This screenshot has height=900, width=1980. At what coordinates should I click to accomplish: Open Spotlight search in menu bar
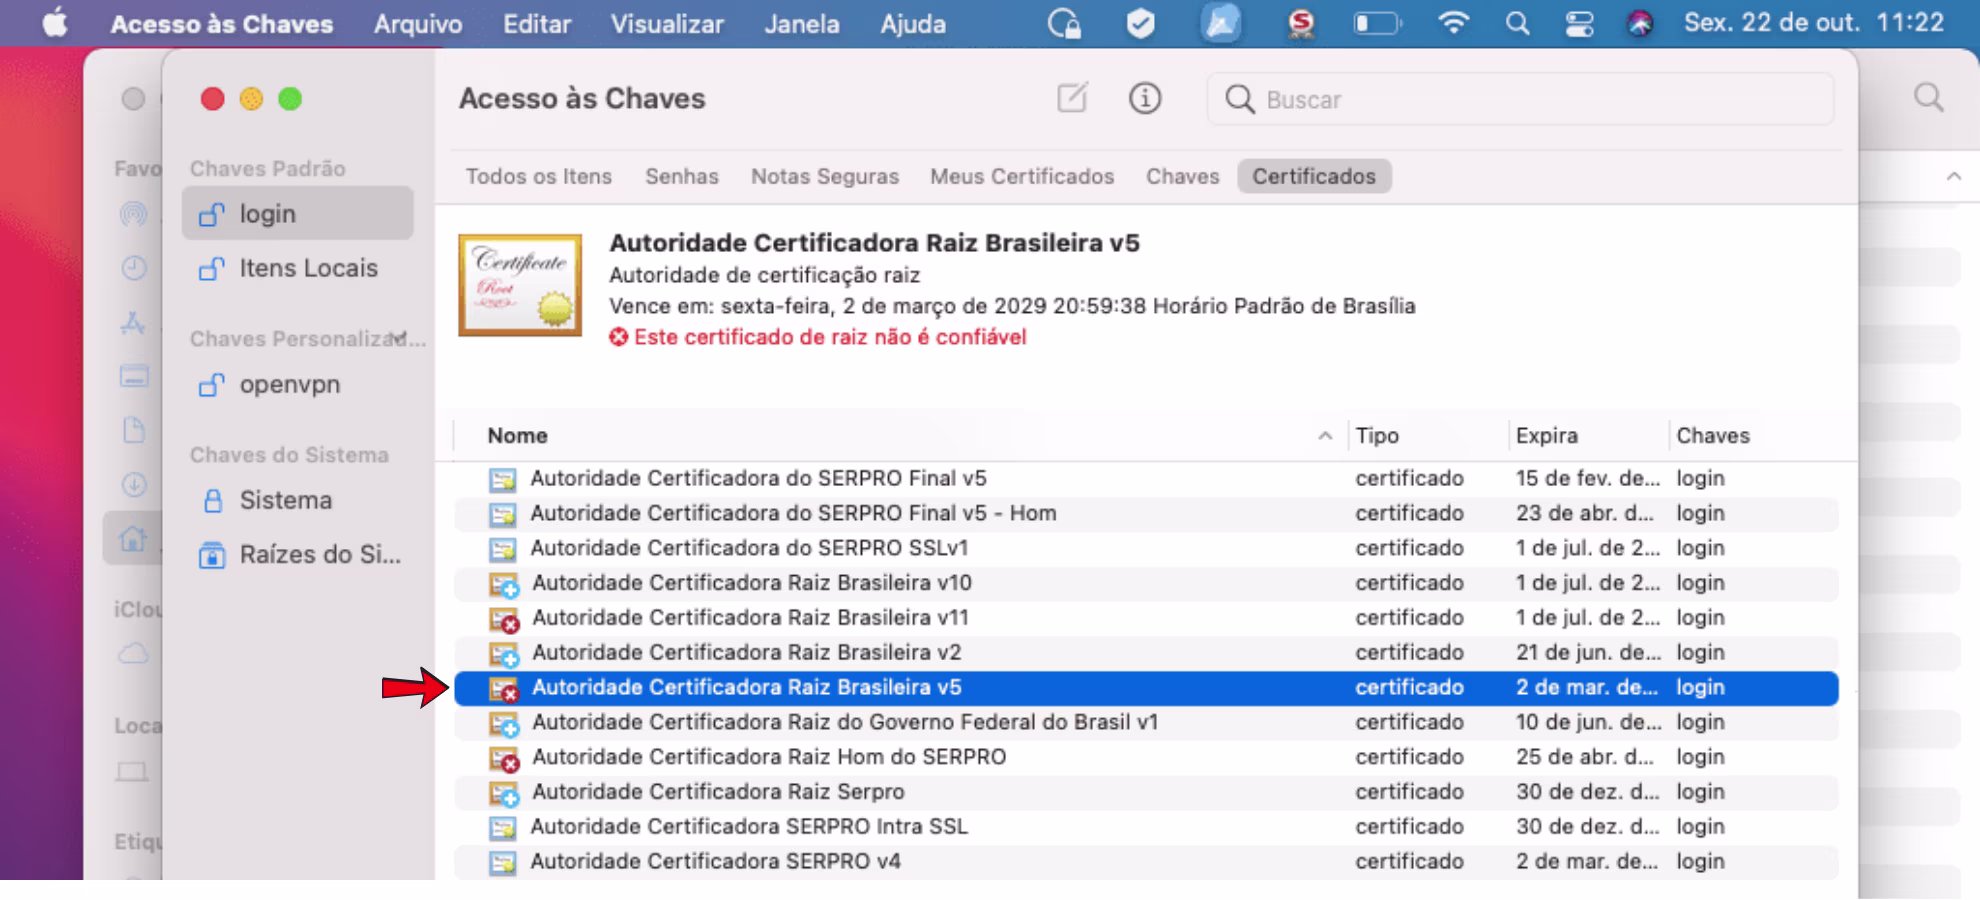[1517, 23]
